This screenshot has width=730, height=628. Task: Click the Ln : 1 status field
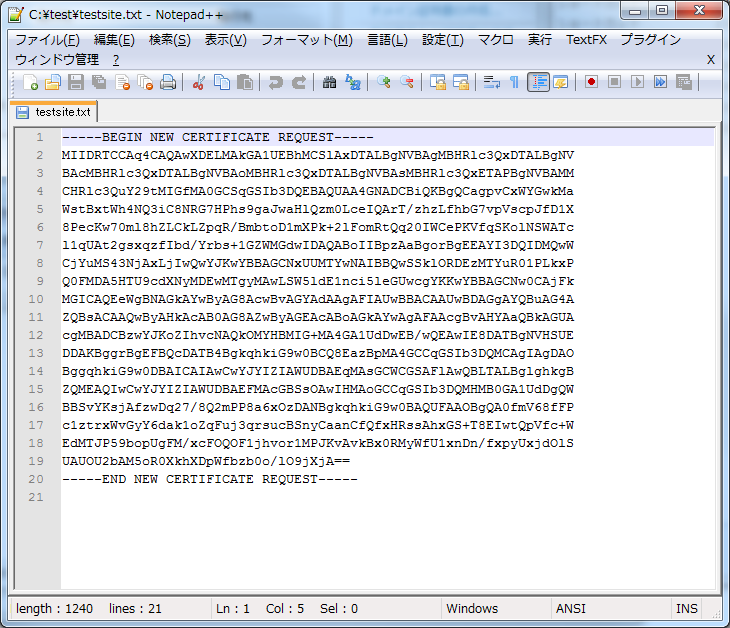click(x=233, y=609)
